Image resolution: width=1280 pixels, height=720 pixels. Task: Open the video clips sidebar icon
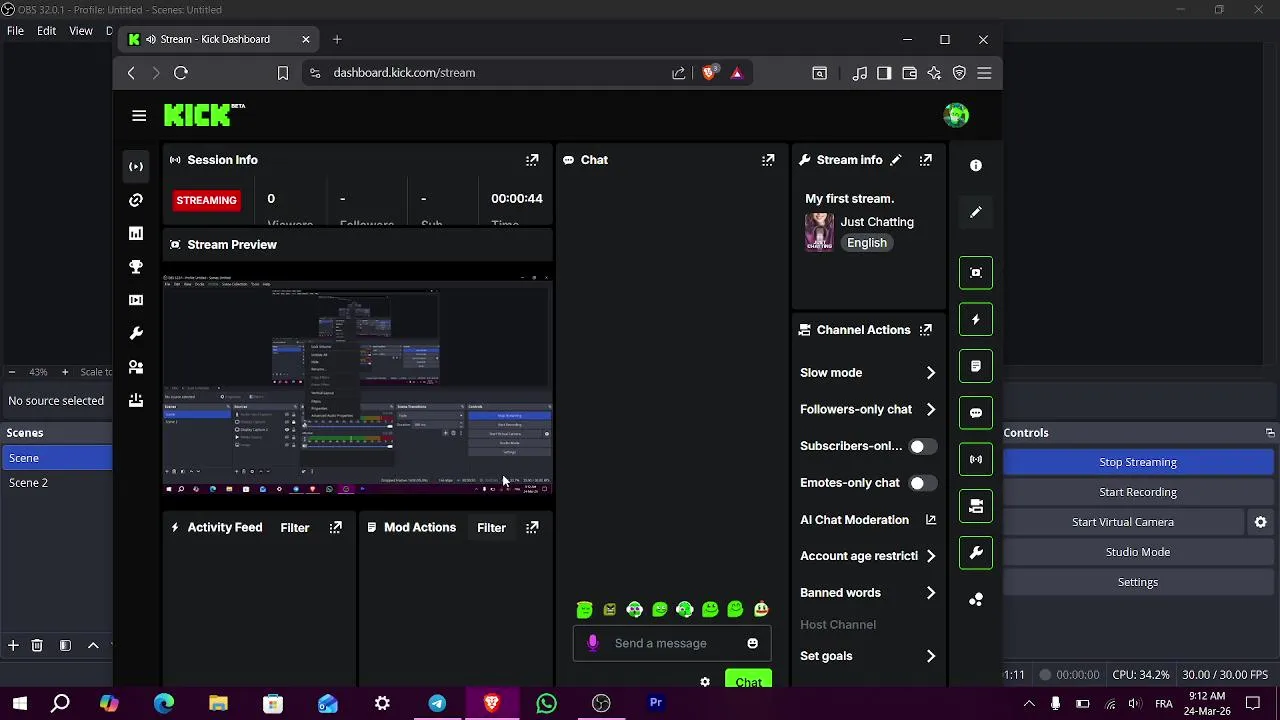click(136, 300)
